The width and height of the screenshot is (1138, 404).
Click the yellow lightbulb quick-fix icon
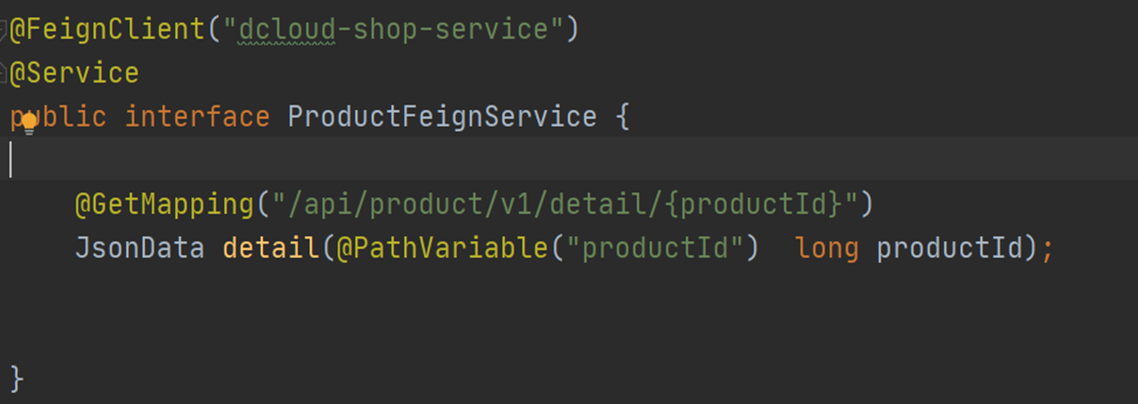click(28, 124)
